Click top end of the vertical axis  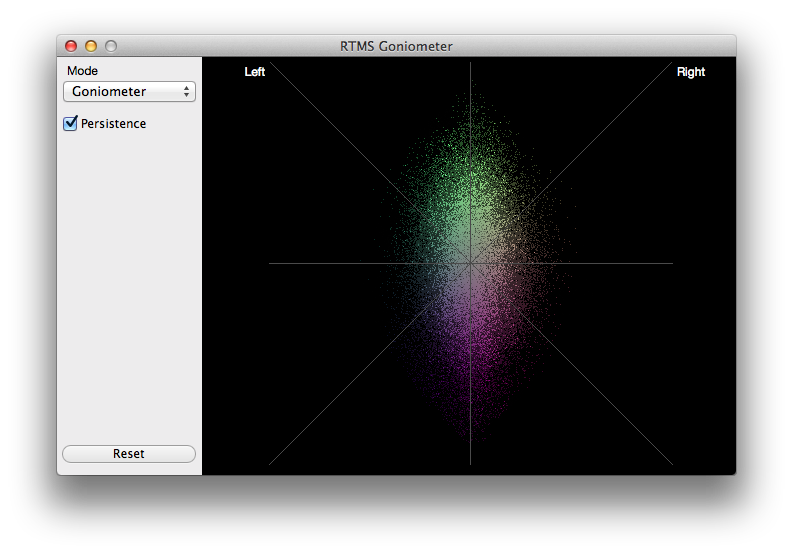[471, 65]
